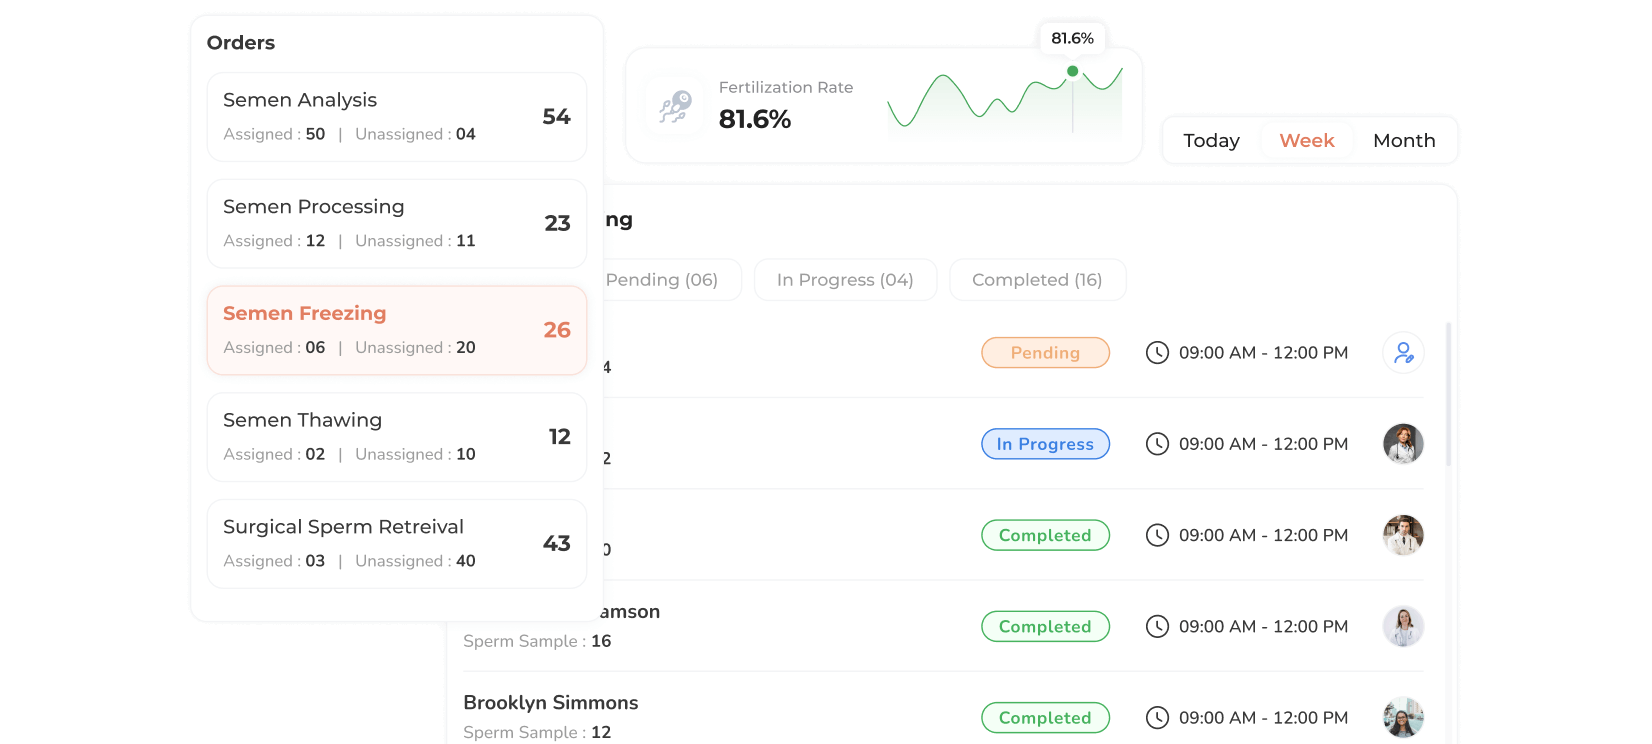This screenshot has width=1652, height=744.
Task: Select the Semen Processing order card
Action: [x=396, y=224]
